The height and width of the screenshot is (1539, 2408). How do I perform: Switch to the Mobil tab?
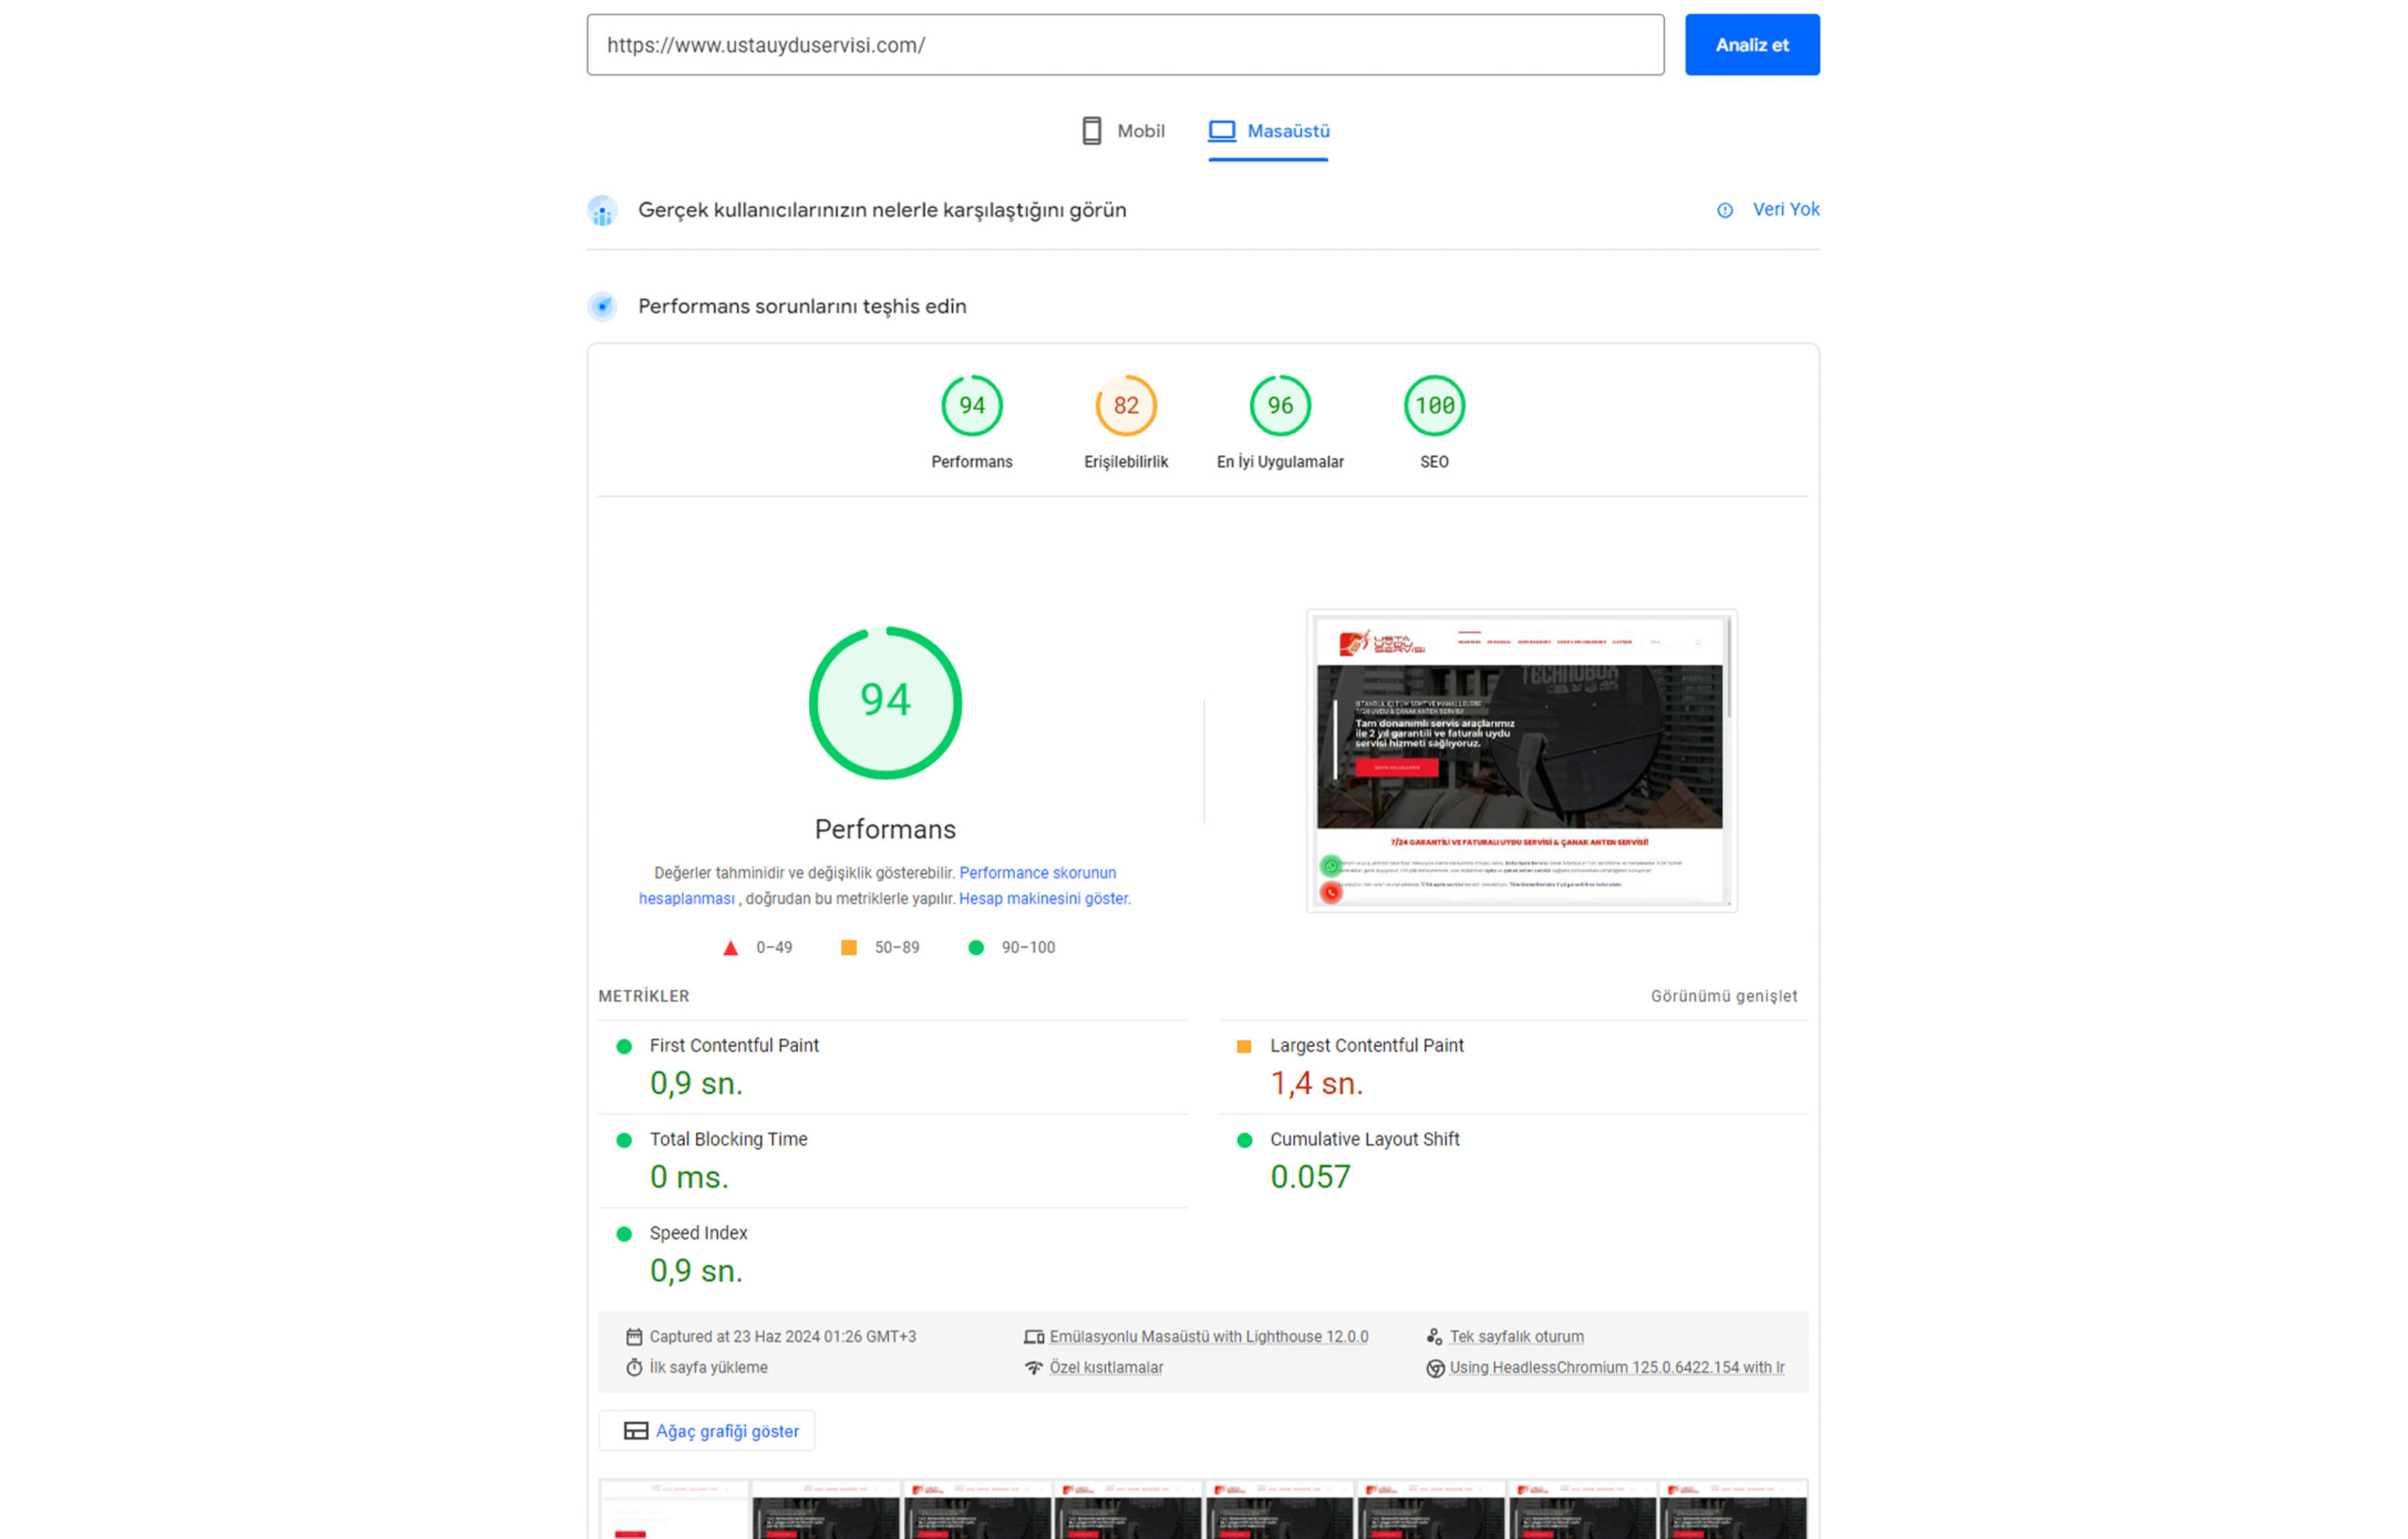point(1122,131)
